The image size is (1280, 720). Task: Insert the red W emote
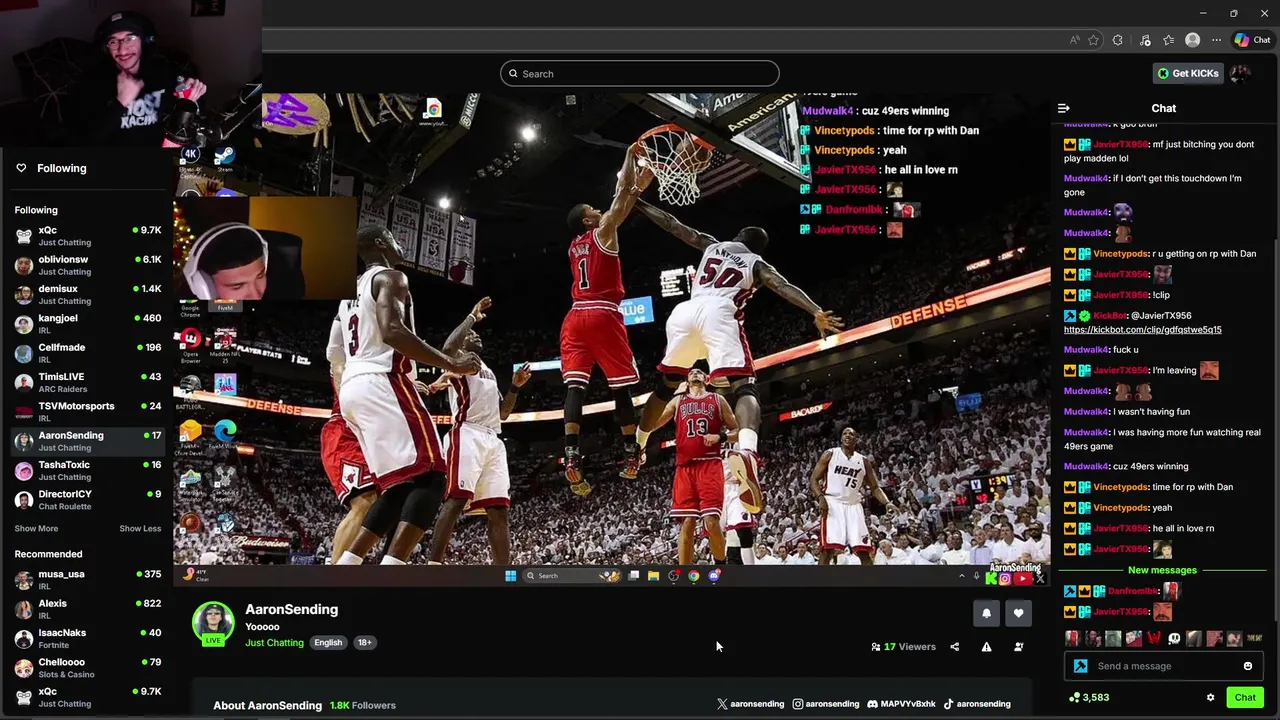(x=1154, y=638)
